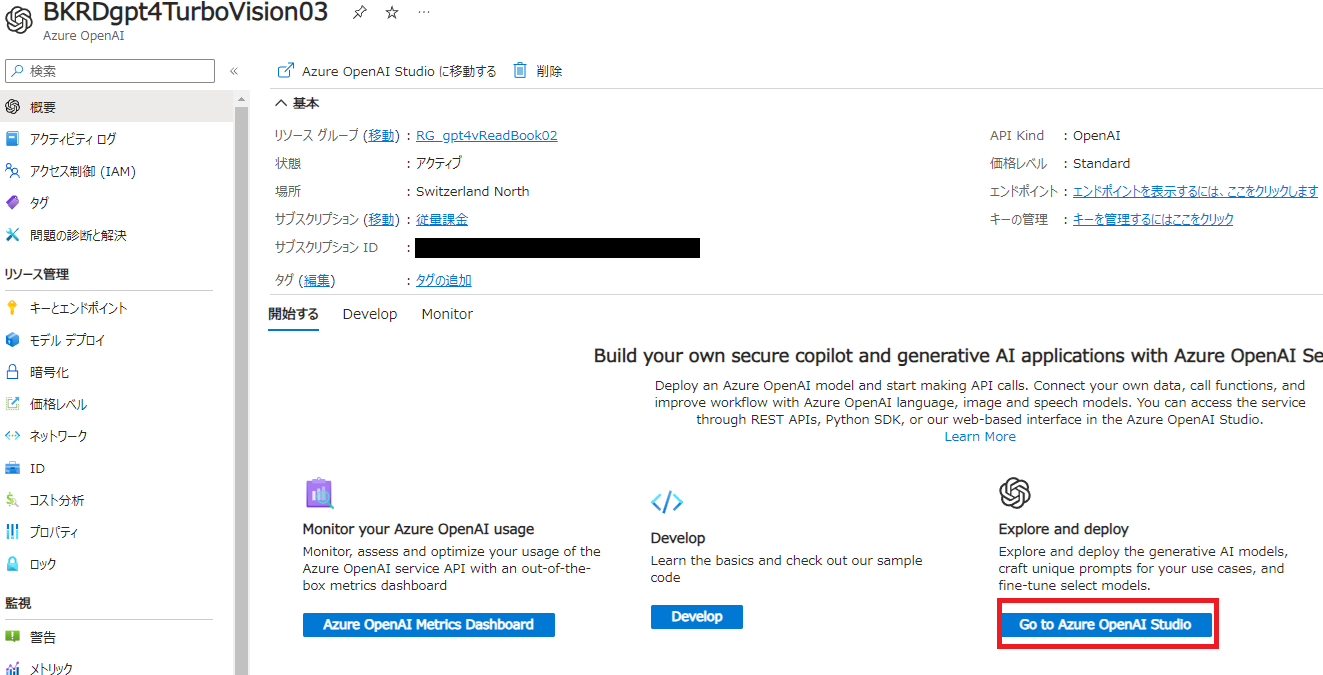Switch to the Develop tab

point(369,313)
